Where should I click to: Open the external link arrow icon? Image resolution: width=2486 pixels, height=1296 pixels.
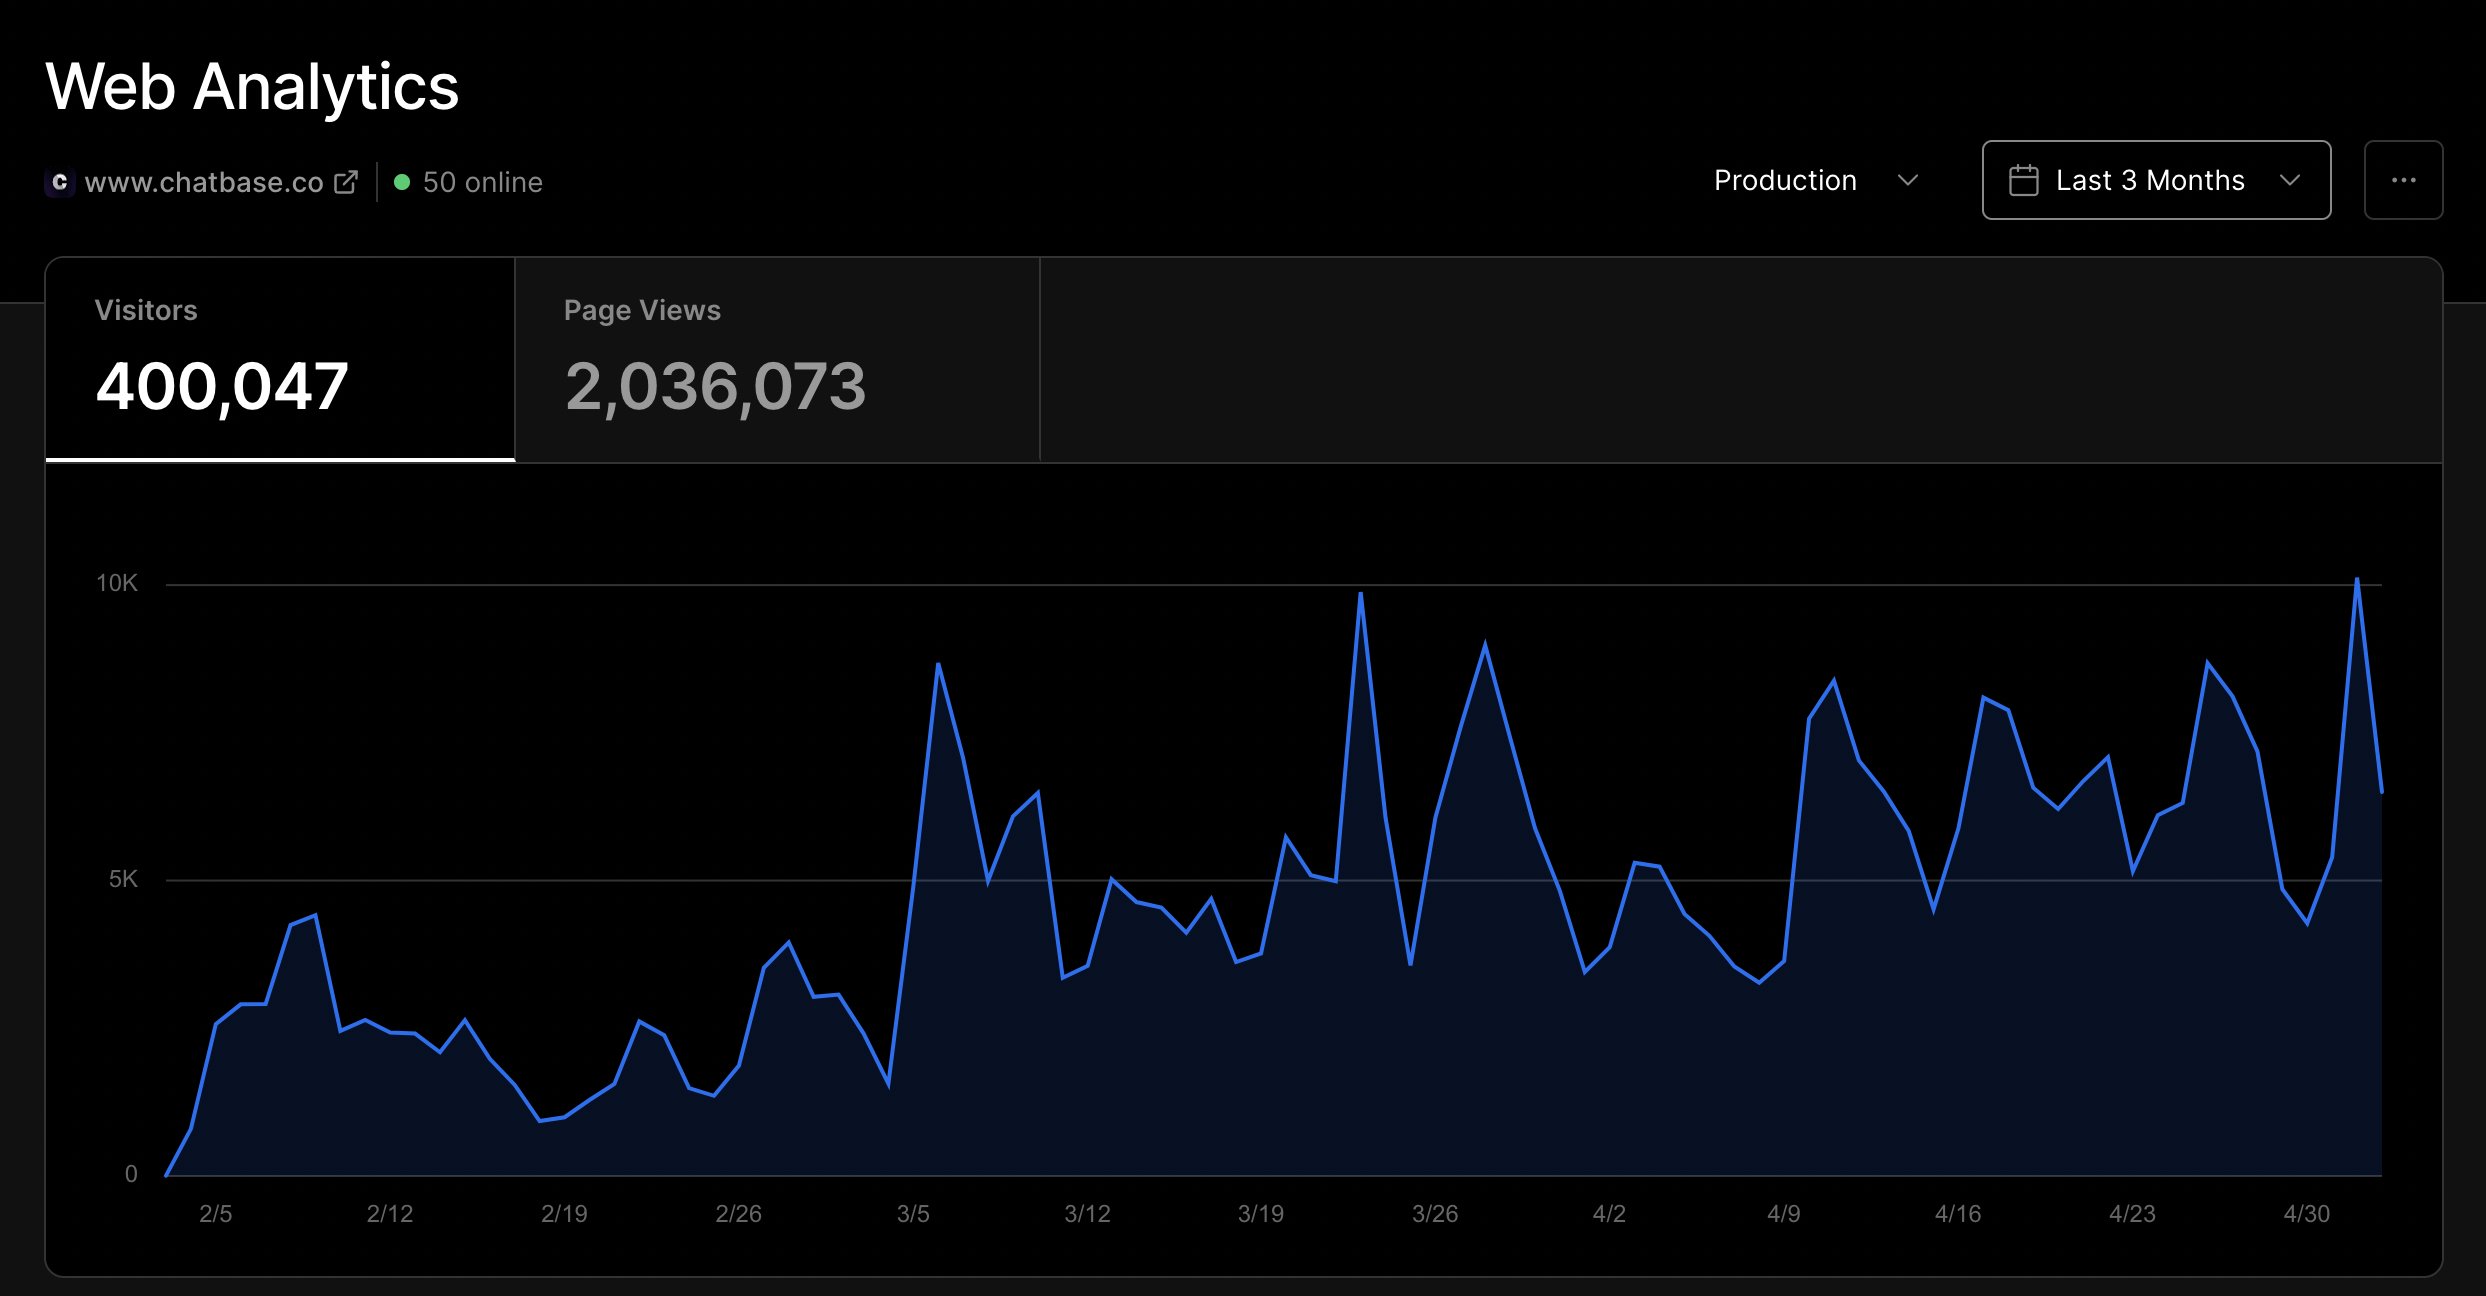click(346, 182)
